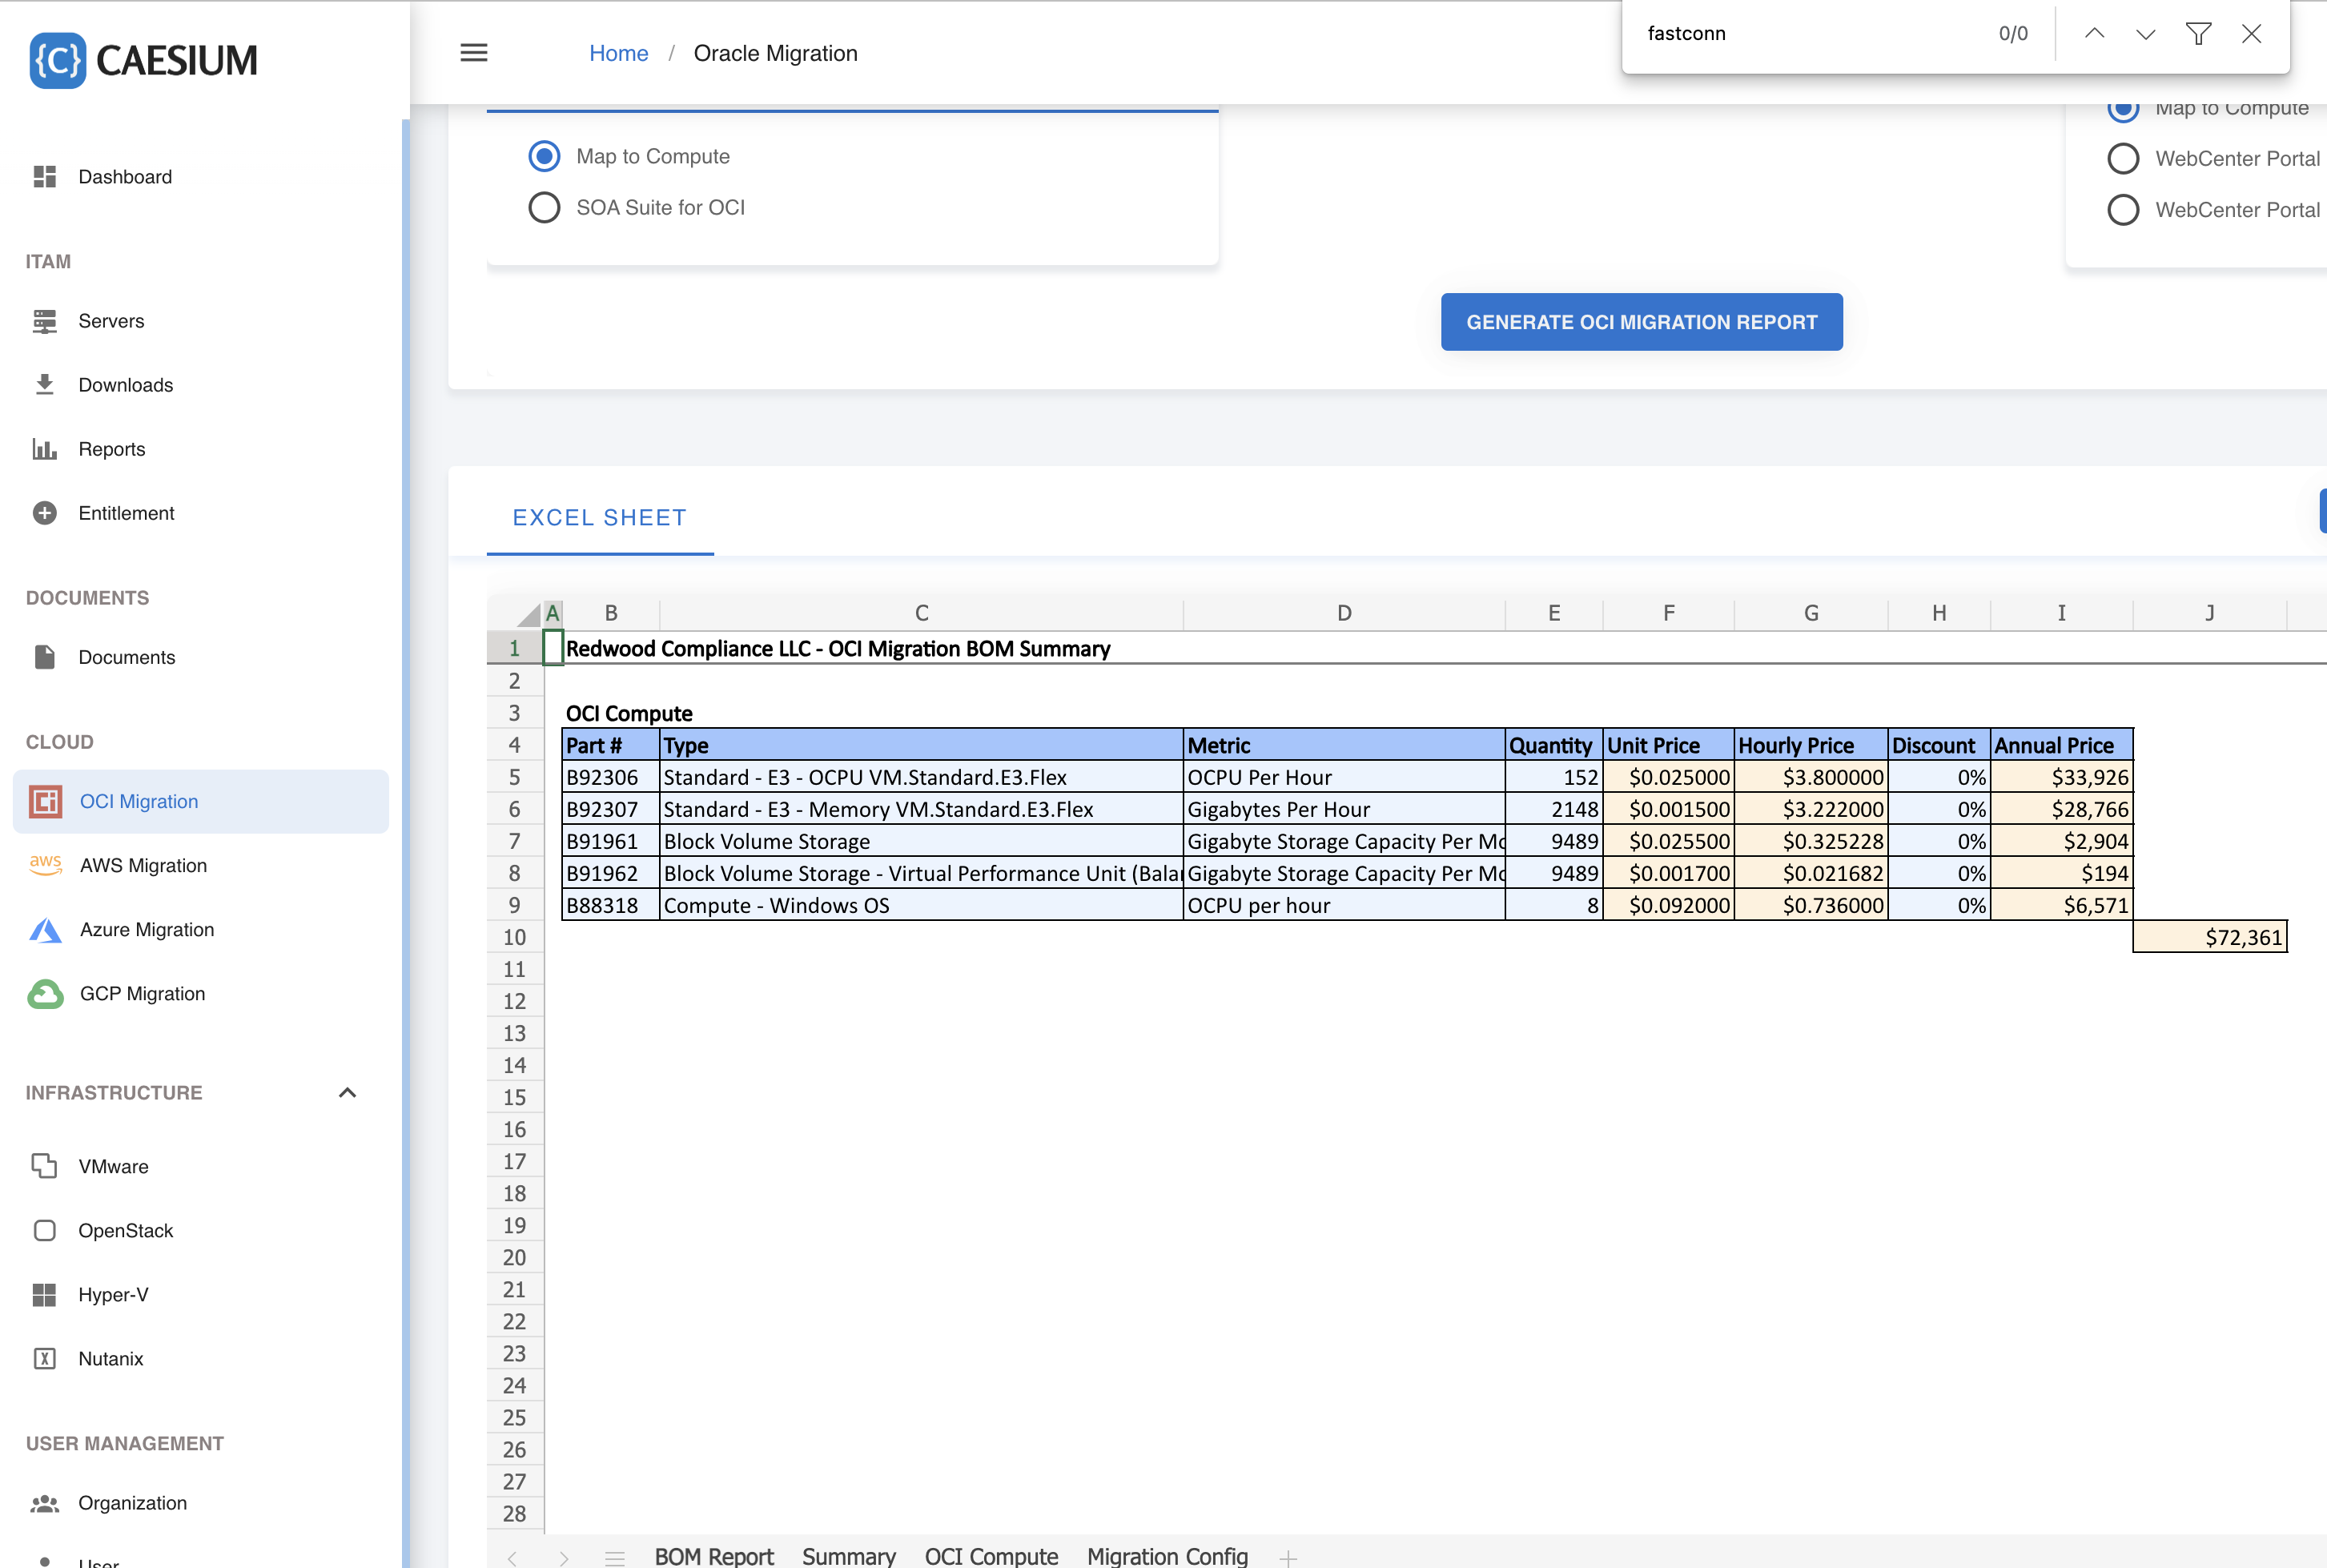
Task: Click sheet tabs scroll right arrow
Action: point(564,1557)
